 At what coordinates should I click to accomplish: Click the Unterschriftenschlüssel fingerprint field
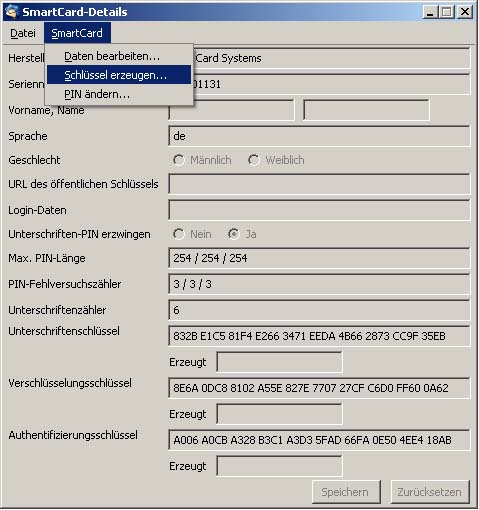[319, 336]
